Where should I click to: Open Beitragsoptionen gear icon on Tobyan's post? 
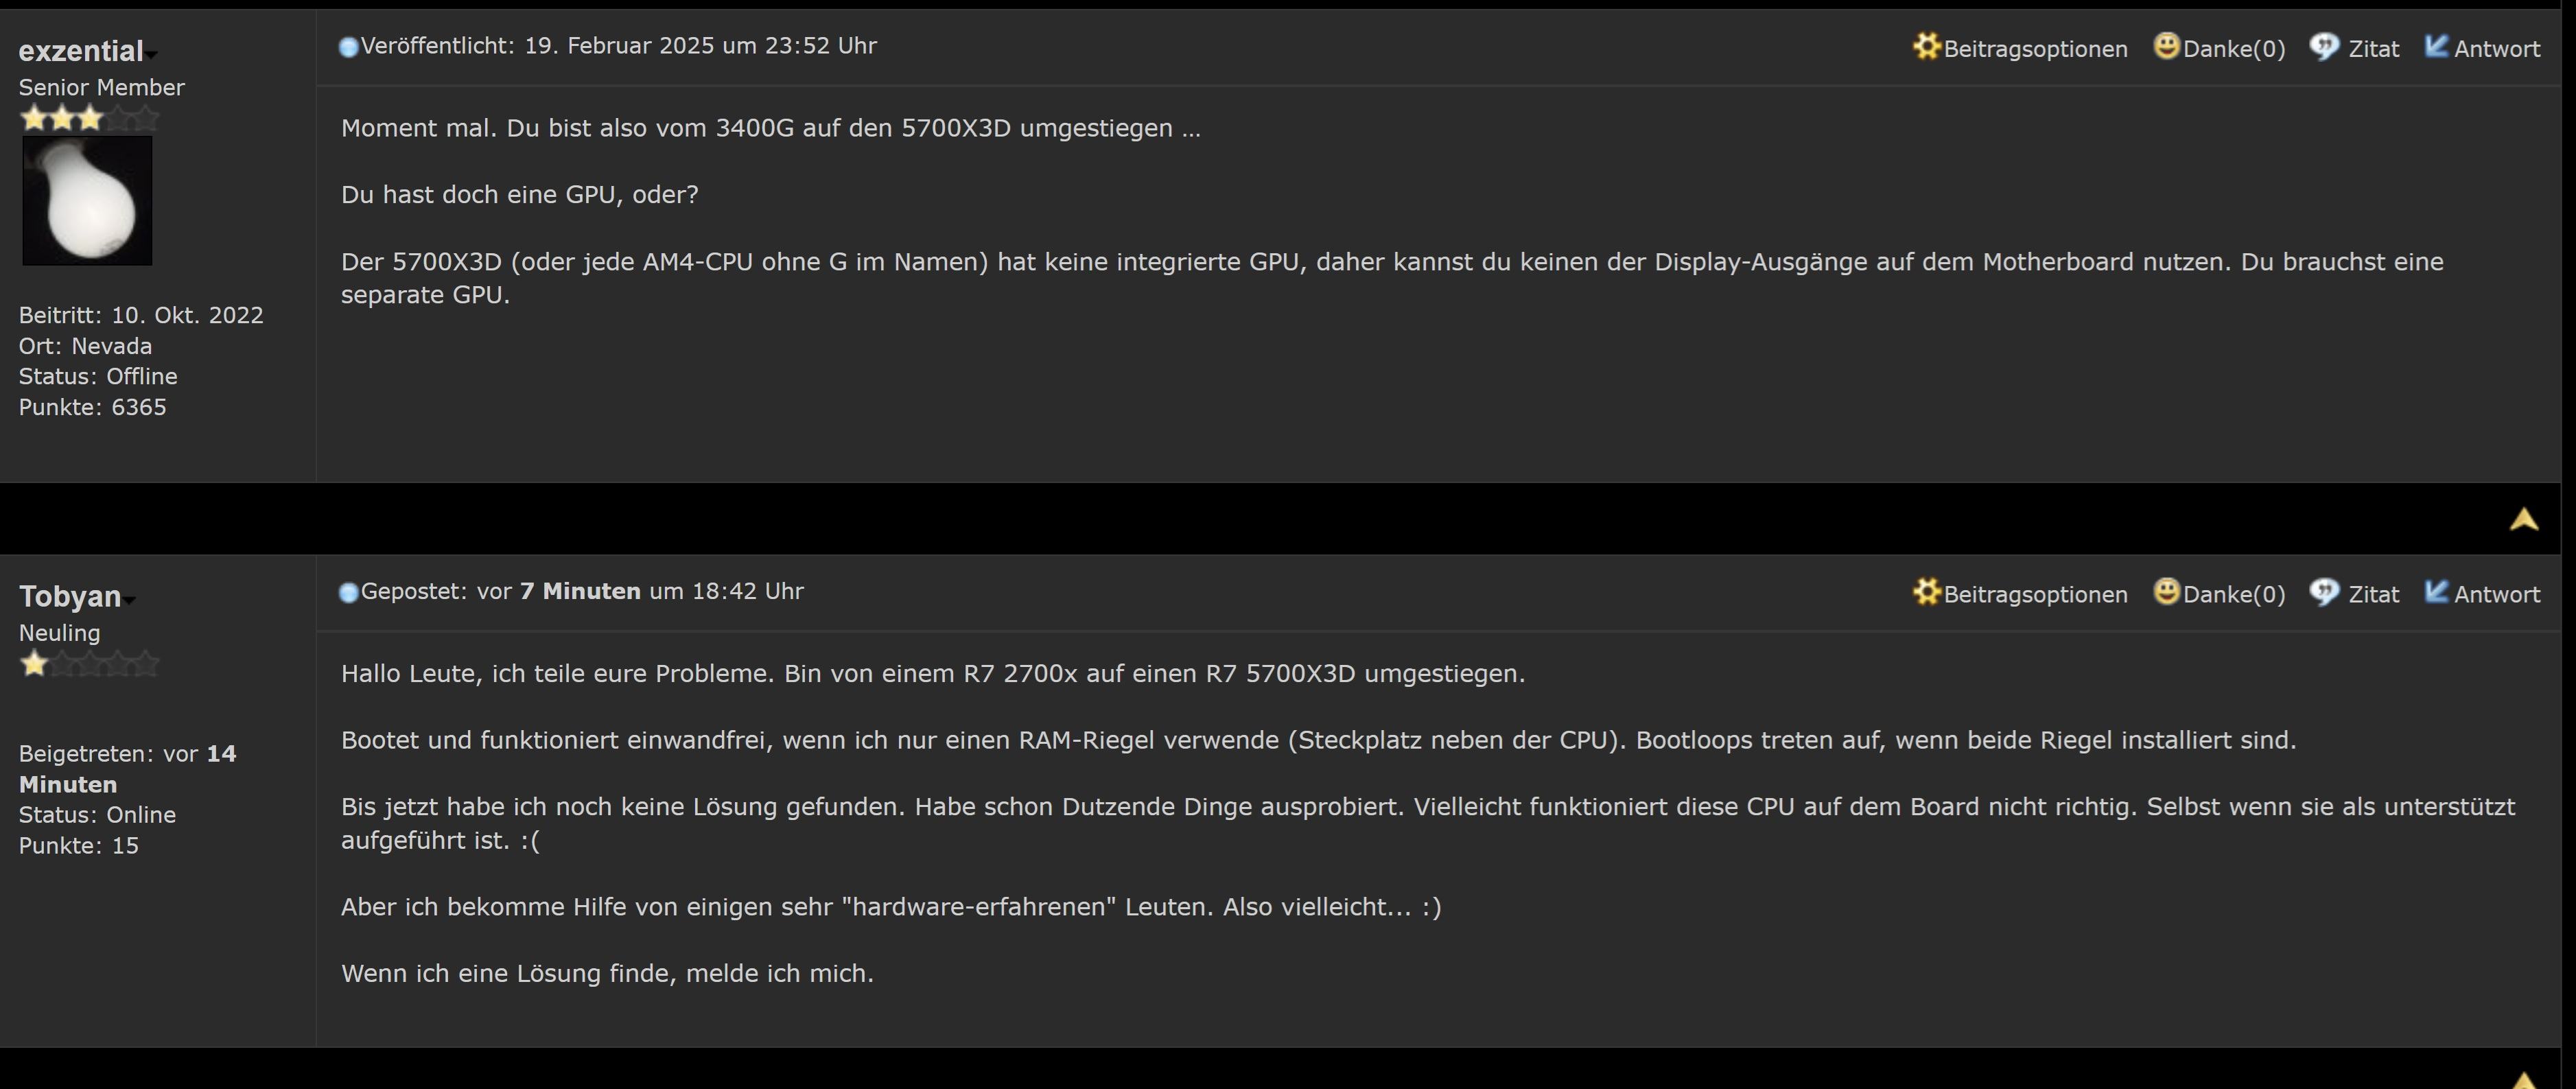coord(1926,592)
